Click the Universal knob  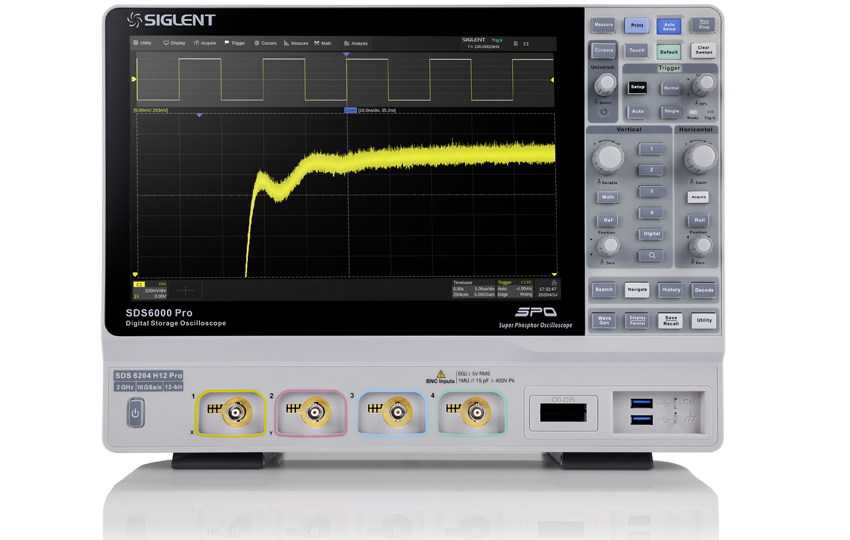604,83
